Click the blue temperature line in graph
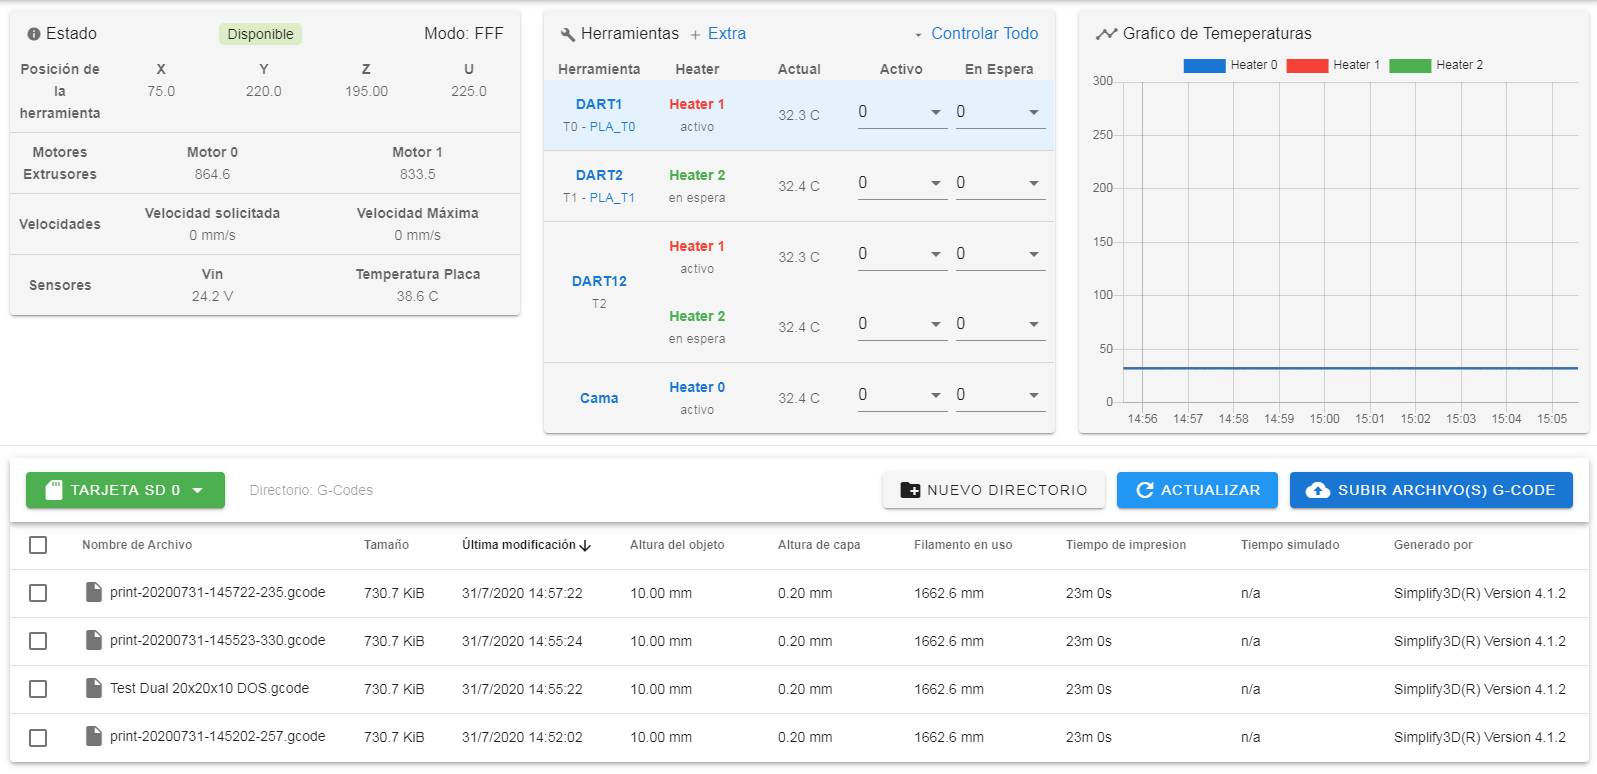Image resolution: width=1597 pixels, height=774 pixels. [x=1350, y=368]
